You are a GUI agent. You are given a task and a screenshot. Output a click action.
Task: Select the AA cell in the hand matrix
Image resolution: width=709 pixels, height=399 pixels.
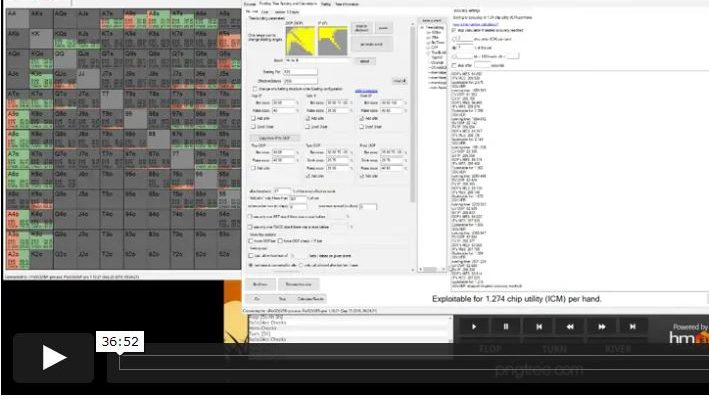(17, 19)
